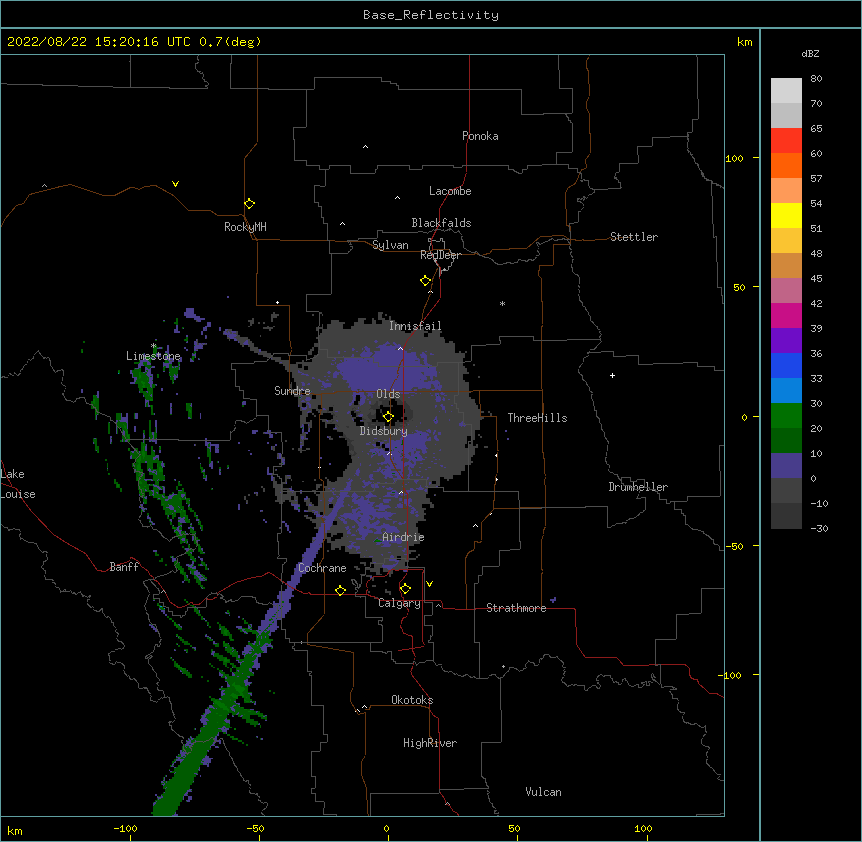Click the yellow station marker south of RedDeer

point(425,280)
